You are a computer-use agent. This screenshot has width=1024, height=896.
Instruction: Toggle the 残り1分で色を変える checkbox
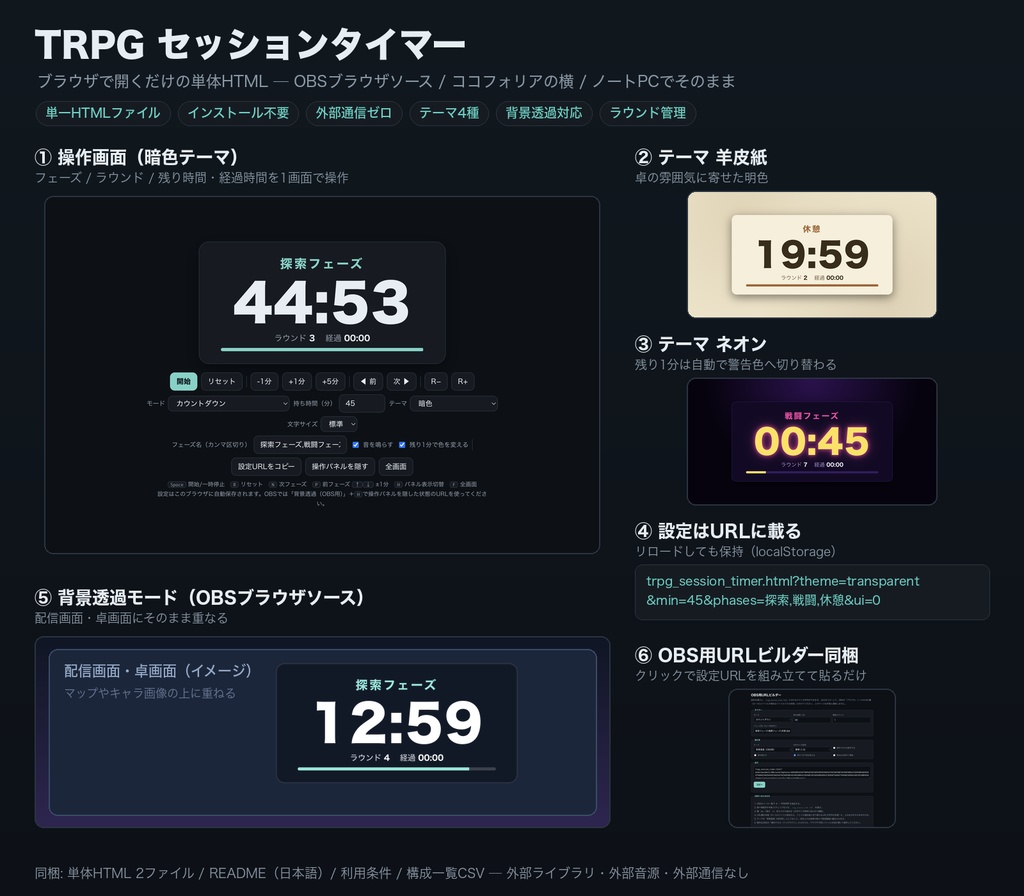(x=402, y=445)
